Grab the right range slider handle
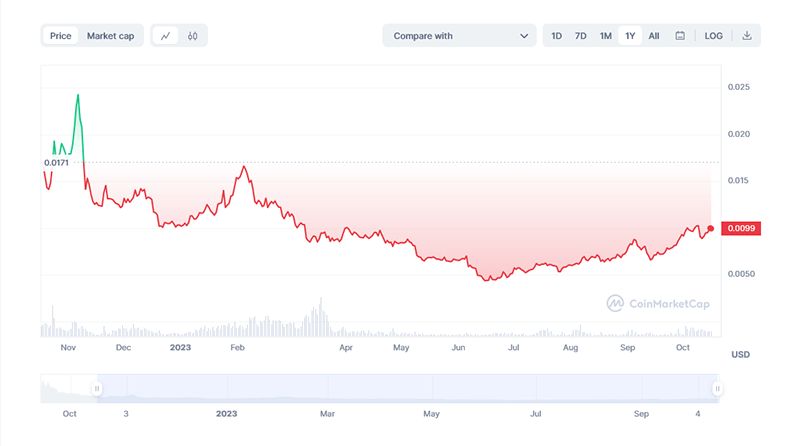This screenshot has height=446, width=800. point(717,389)
